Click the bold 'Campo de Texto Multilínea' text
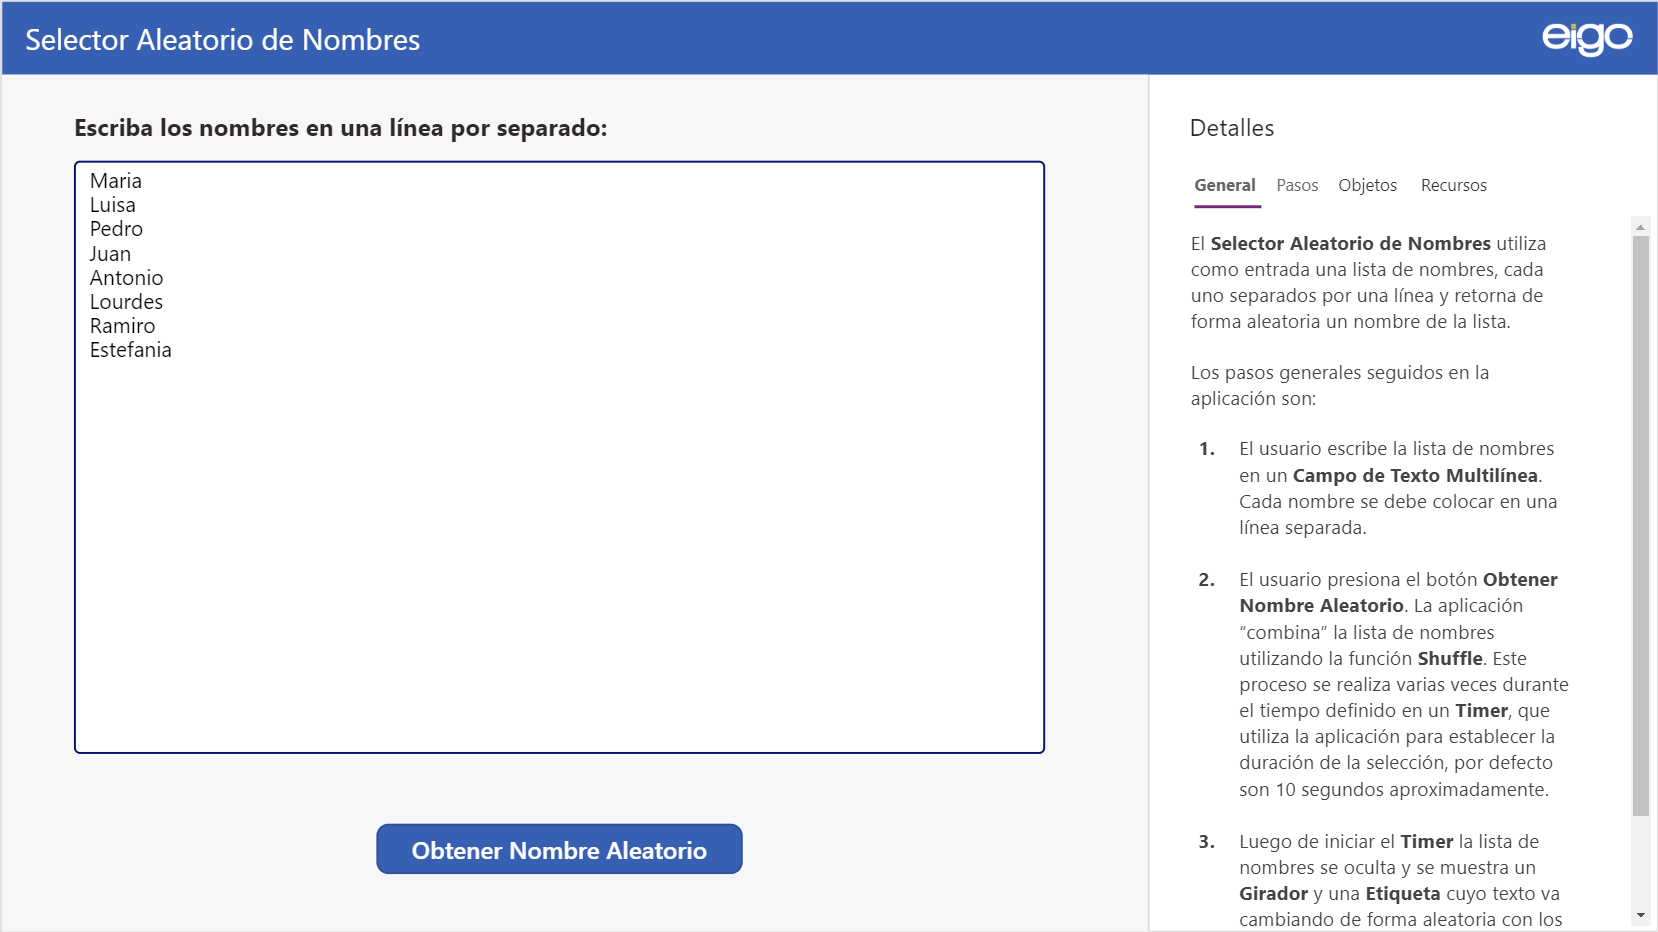The width and height of the screenshot is (1658, 932). [1415, 475]
